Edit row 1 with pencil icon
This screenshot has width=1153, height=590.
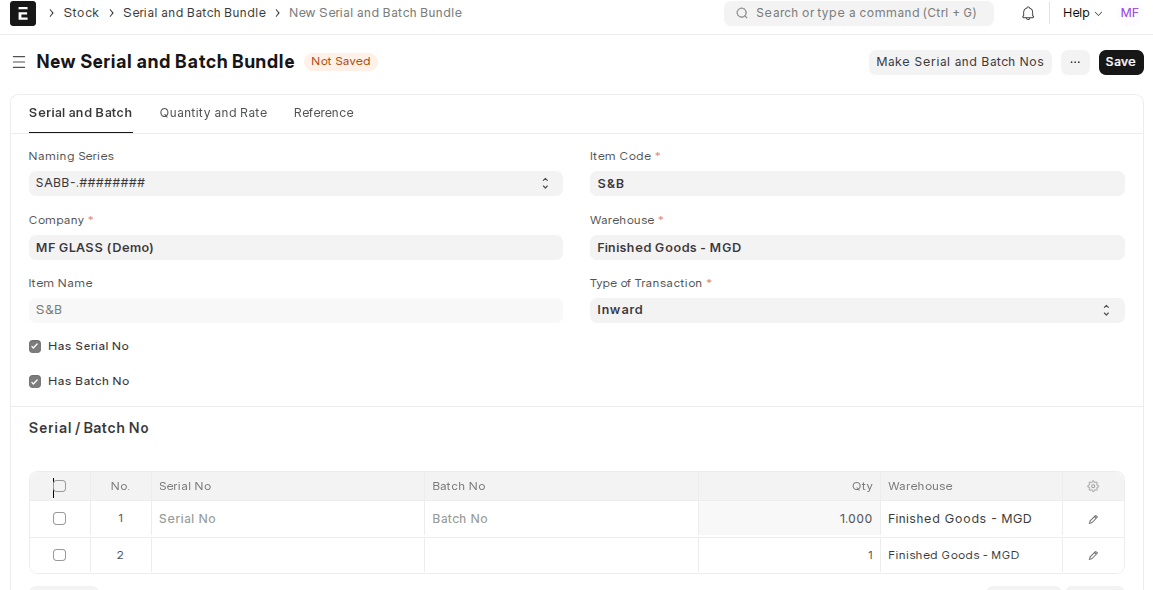[1093, 519]
